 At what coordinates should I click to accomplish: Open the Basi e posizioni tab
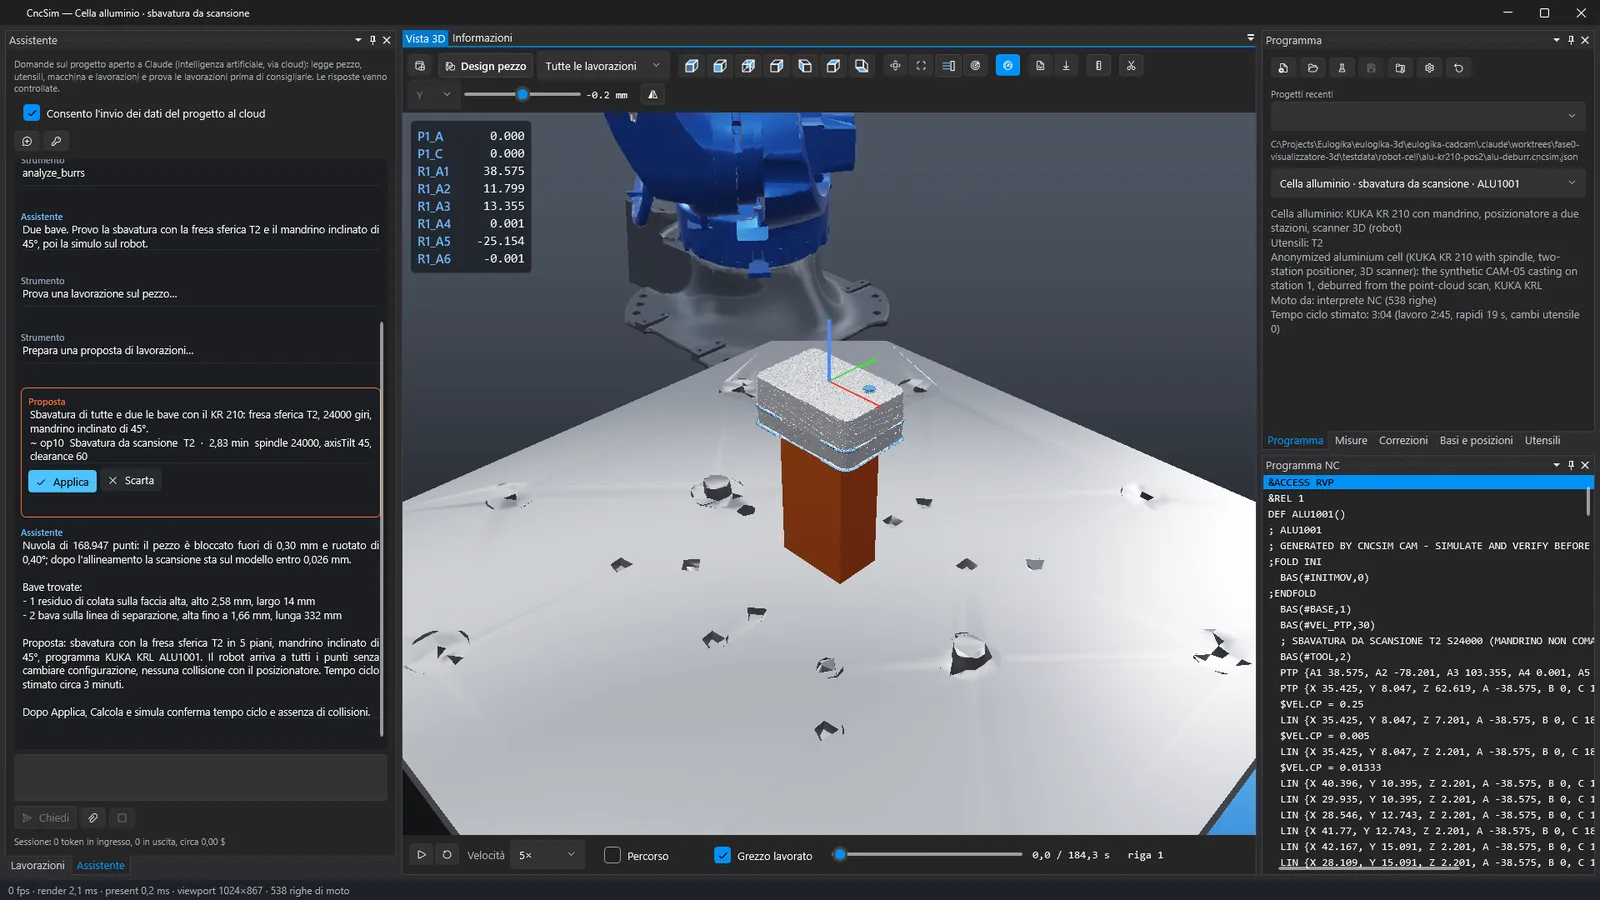click(x=1476, y=440)
